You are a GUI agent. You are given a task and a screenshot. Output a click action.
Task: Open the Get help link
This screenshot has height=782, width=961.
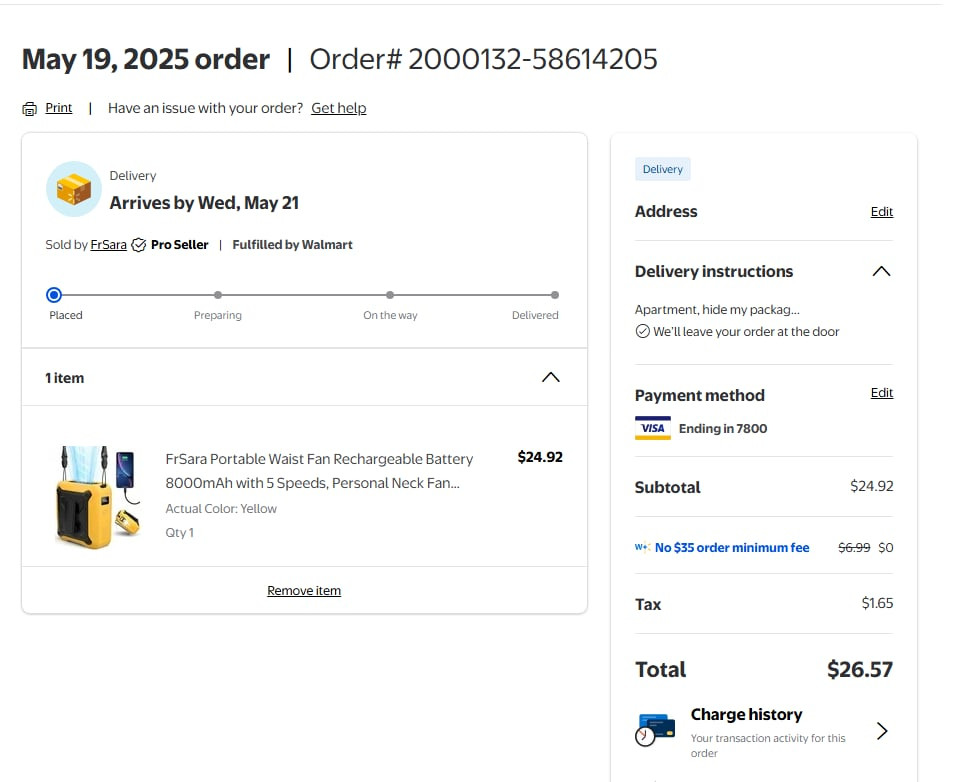338,108
